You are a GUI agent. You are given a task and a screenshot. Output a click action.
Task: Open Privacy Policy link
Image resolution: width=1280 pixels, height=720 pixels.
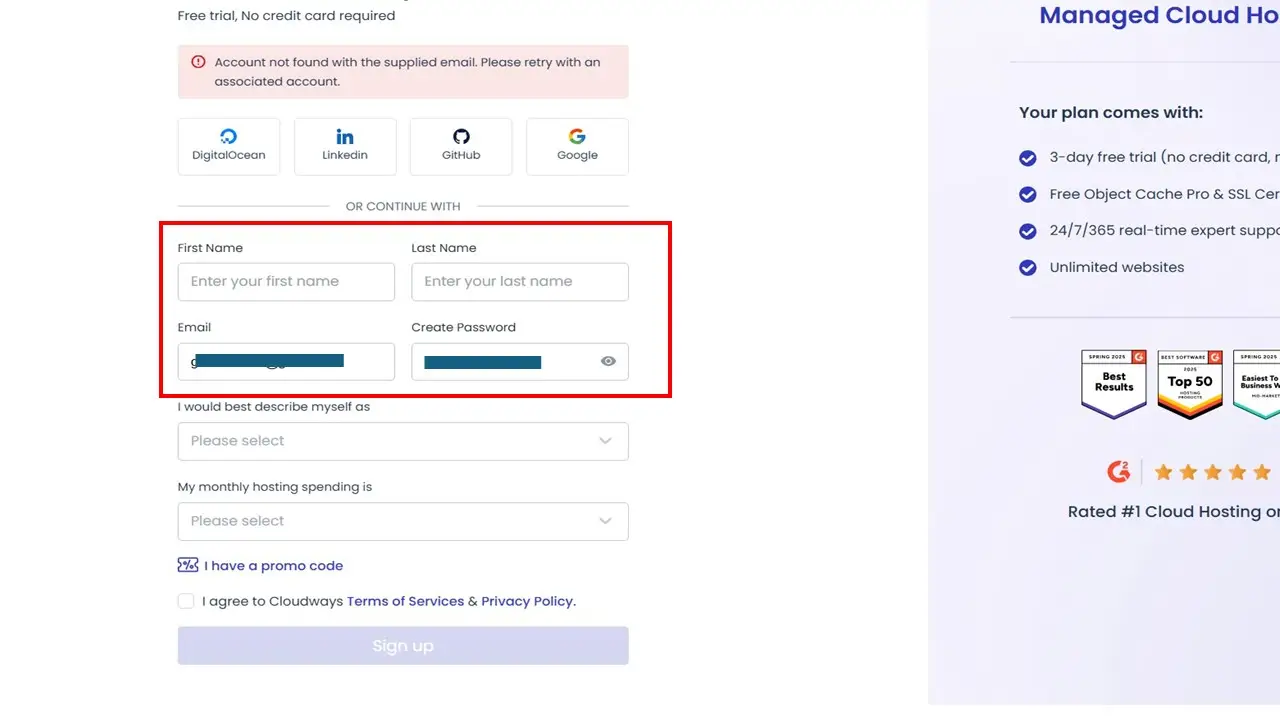pyautogui.click(x=528, y=601)
